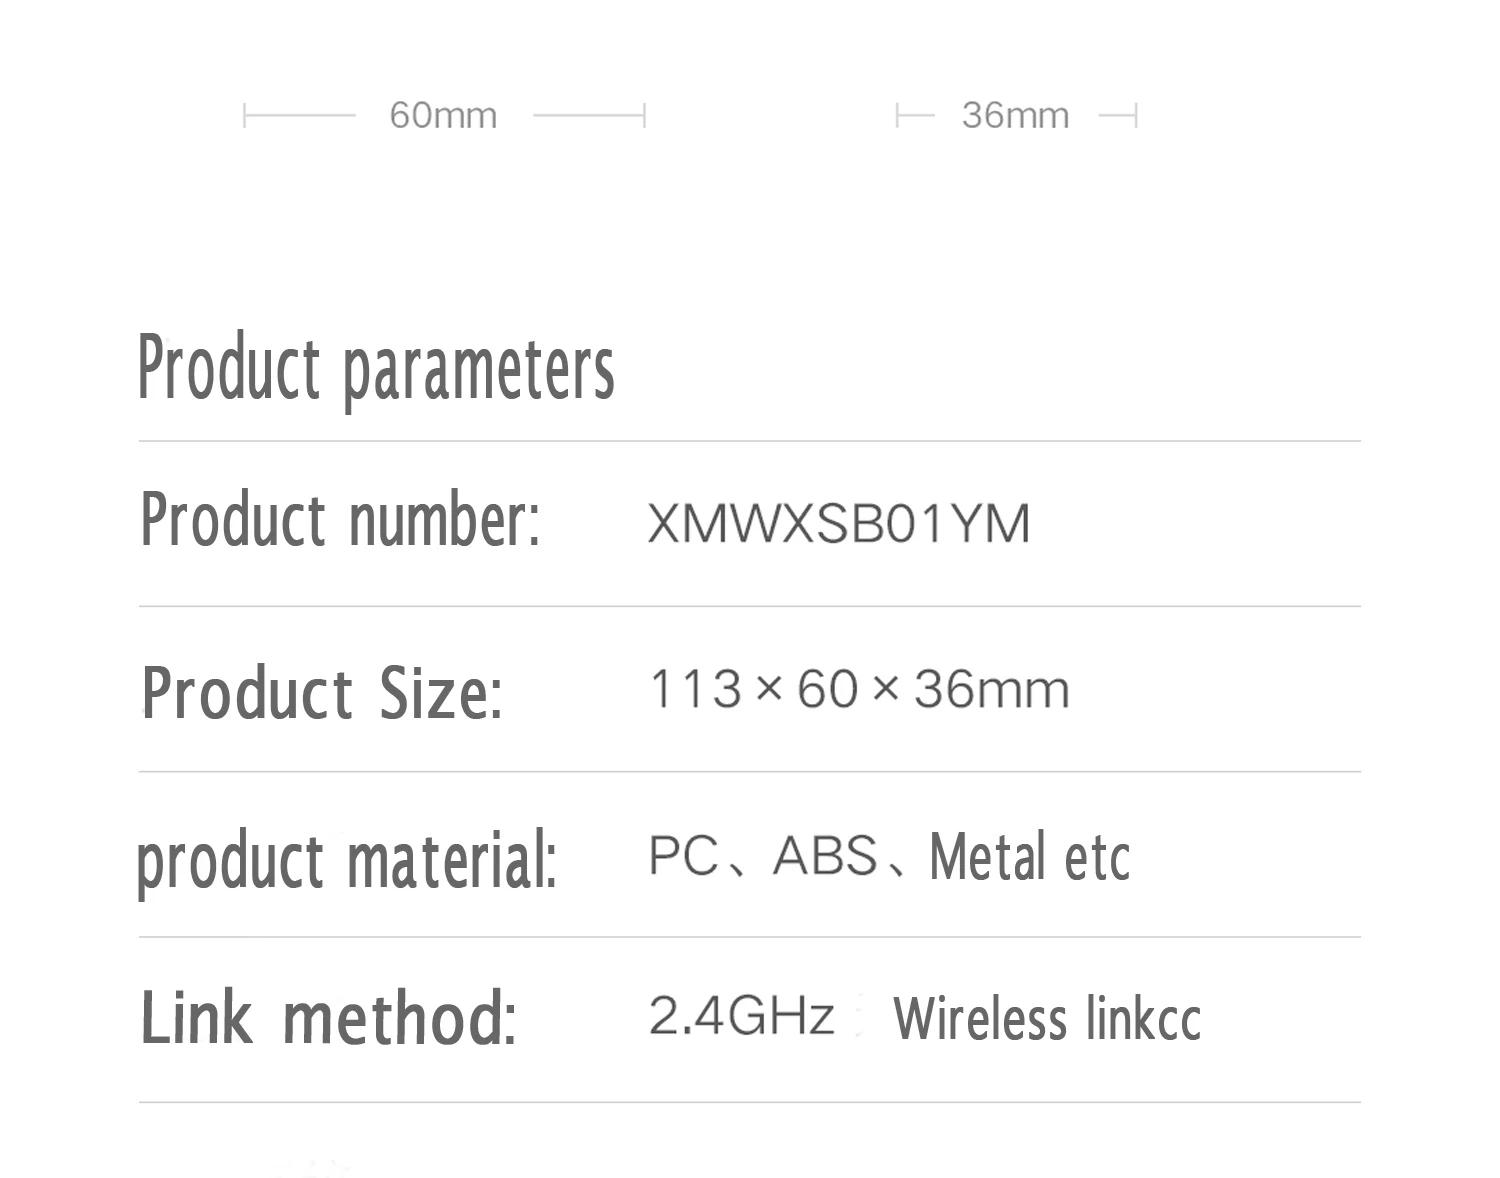The height and width of the screenshot is (1178, 1500).
Task: Click the 2.4GHz frequency value
Action: tap(741, 1016)
